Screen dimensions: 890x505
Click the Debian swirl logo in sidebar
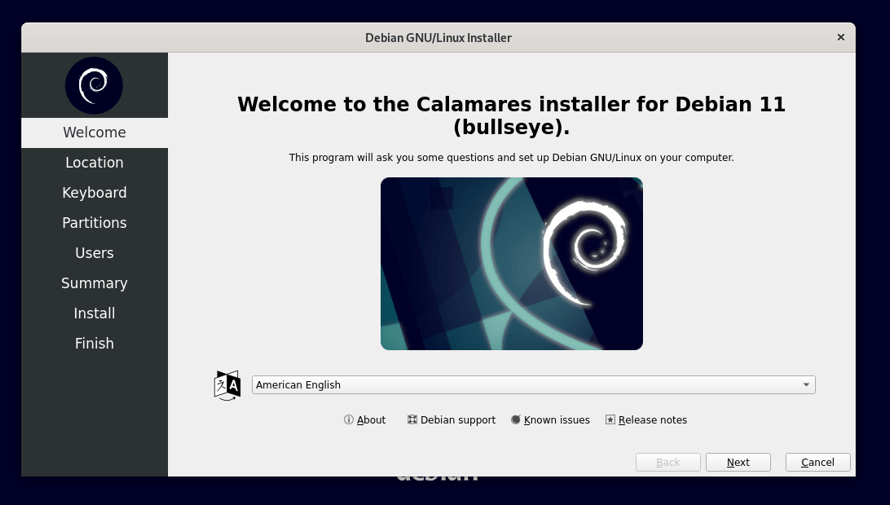[94, 86]
